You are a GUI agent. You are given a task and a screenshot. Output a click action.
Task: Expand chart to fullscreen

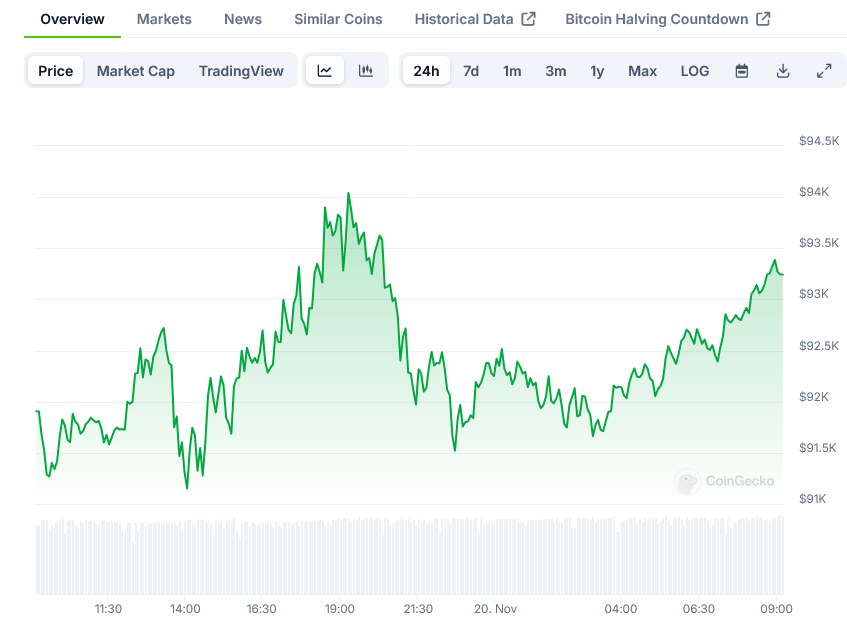click(x=824, y=71)
